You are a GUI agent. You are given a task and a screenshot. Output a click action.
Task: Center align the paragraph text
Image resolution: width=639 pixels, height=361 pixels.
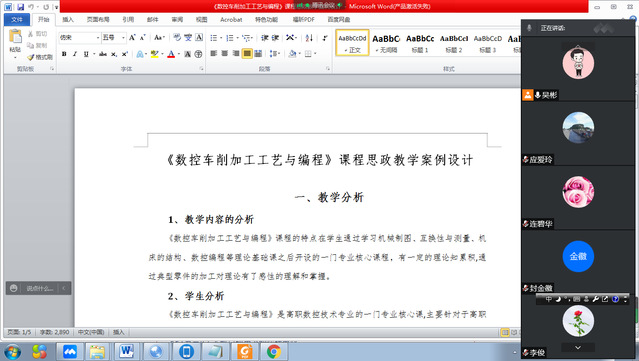(225, 53)
